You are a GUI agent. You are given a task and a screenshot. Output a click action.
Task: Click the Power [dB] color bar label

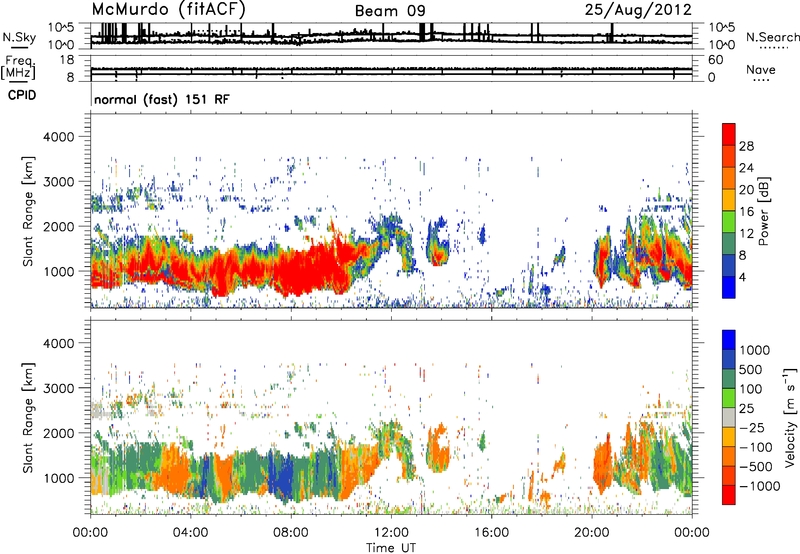click(763, 211)
